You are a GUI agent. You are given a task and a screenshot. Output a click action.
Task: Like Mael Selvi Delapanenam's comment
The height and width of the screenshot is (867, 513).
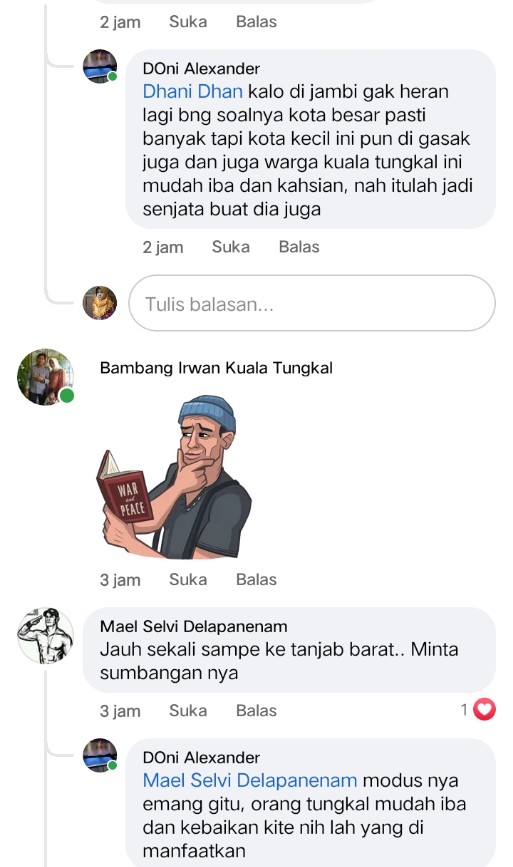[x=188, y=711]
